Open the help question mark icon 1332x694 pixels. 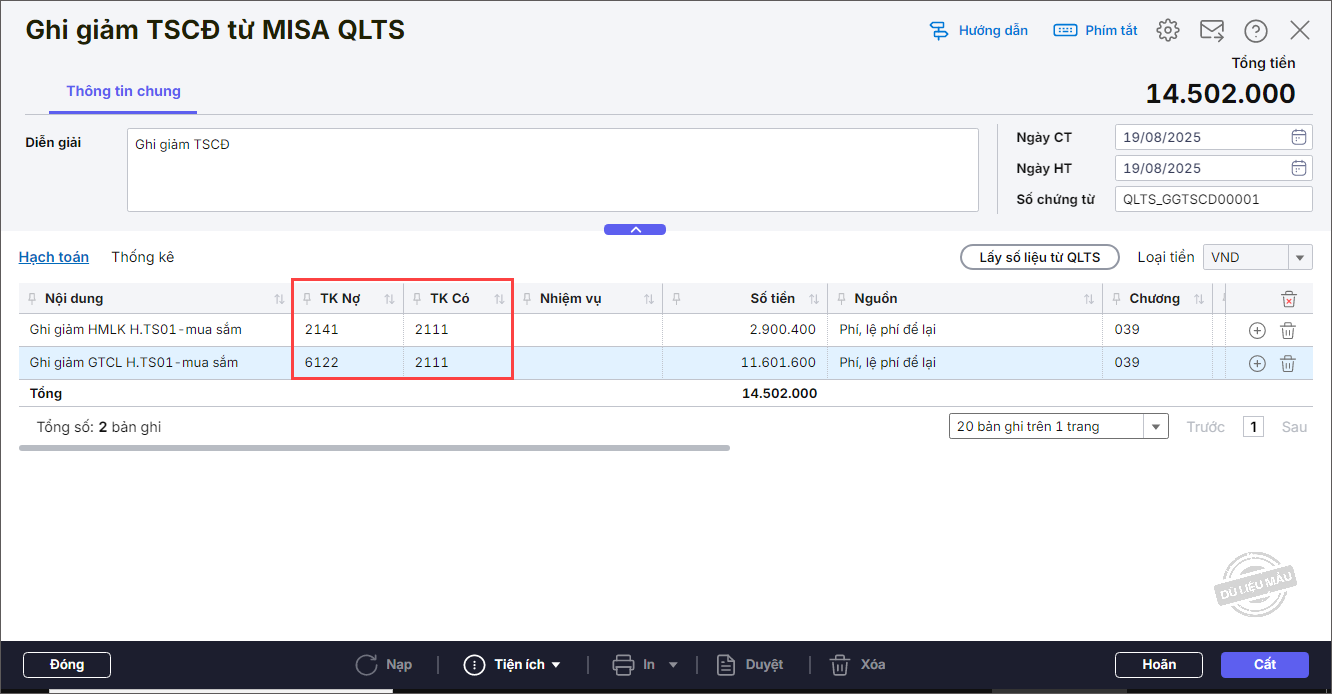coord(1255,31)
